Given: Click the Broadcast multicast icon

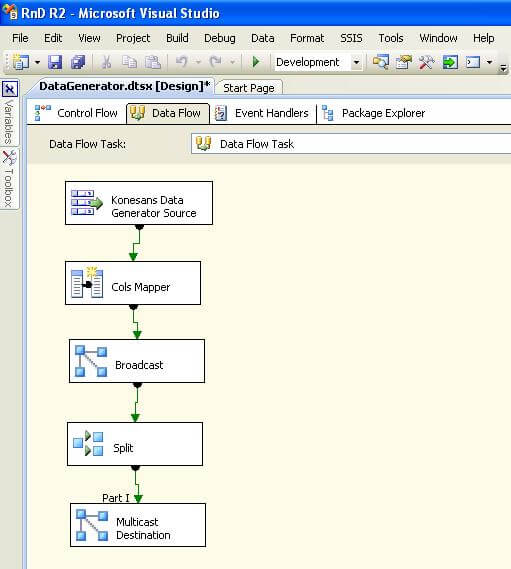Looking at the screenshot, I should click(x=91, y=361).
